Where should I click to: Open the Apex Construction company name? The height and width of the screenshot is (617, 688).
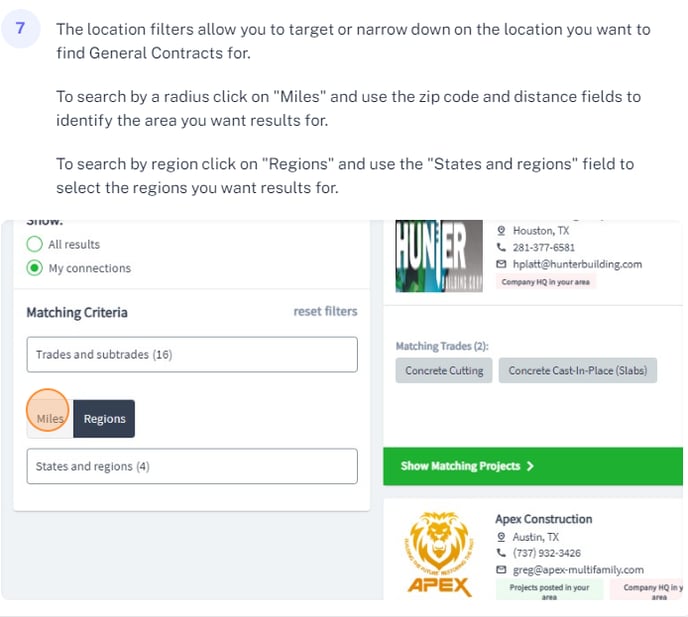click(544, 519)
